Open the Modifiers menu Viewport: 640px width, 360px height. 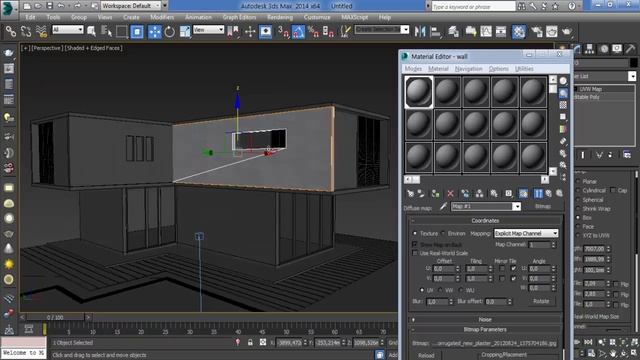pos(162,17)
